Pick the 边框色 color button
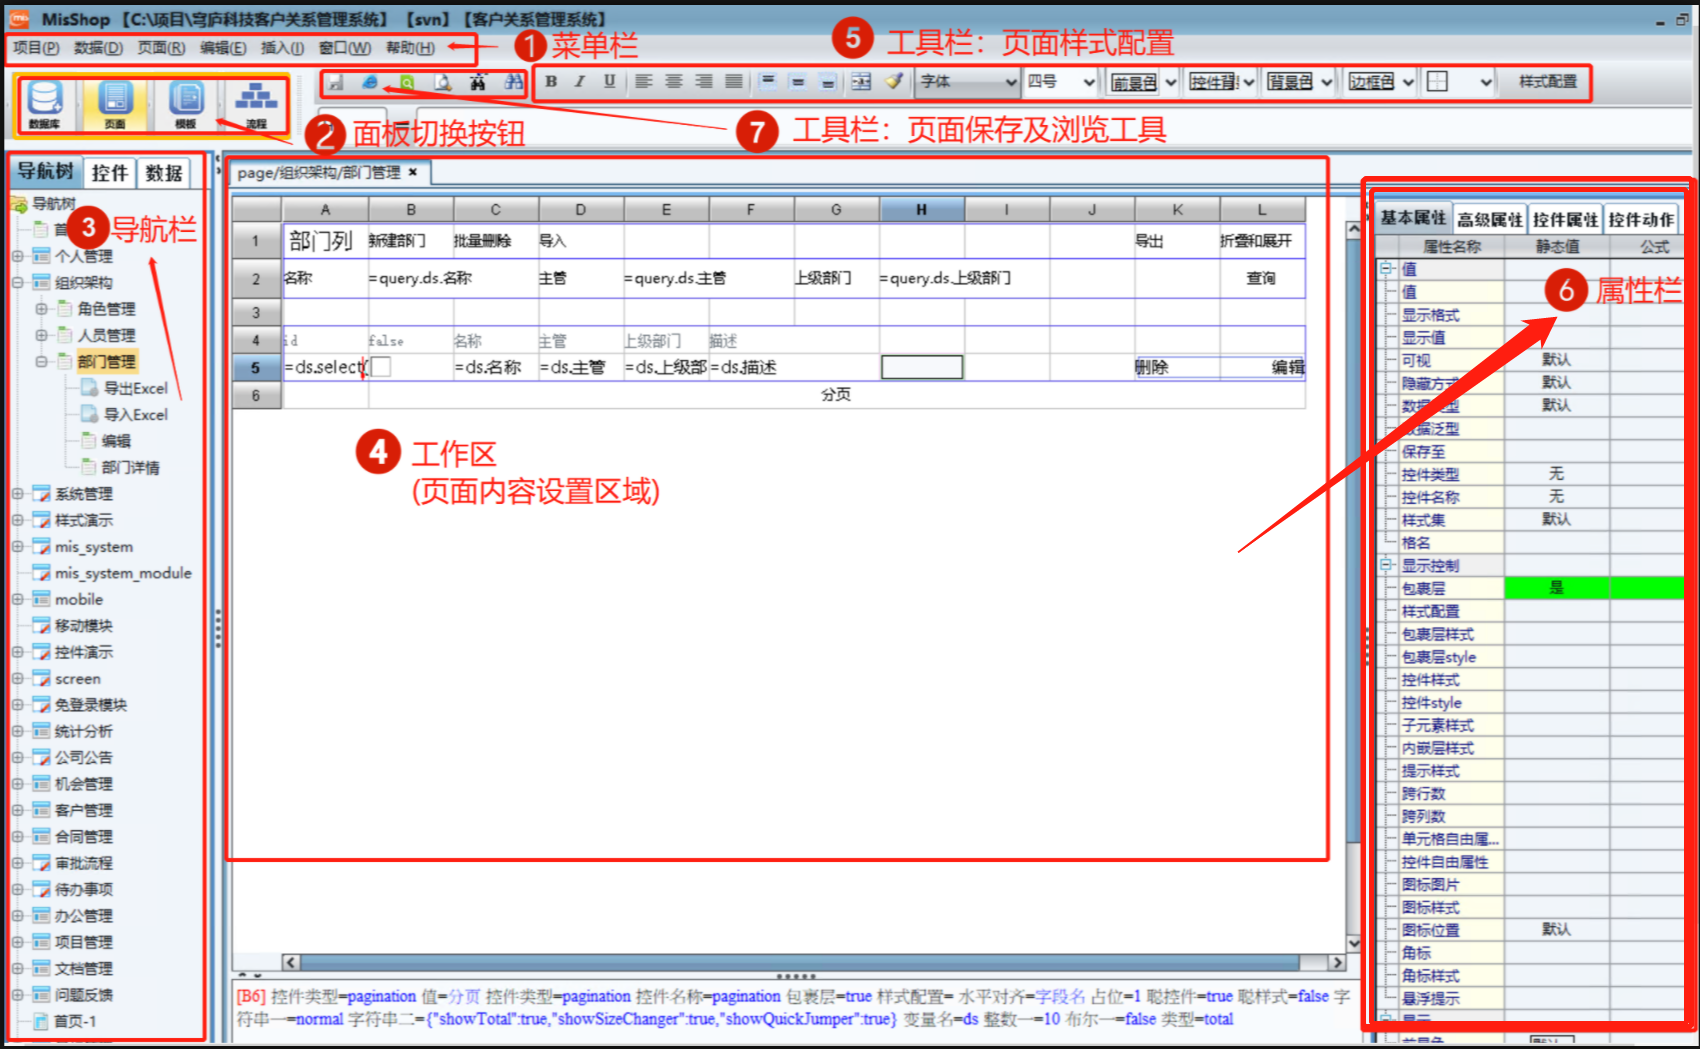 click(x=1371, y=82)
